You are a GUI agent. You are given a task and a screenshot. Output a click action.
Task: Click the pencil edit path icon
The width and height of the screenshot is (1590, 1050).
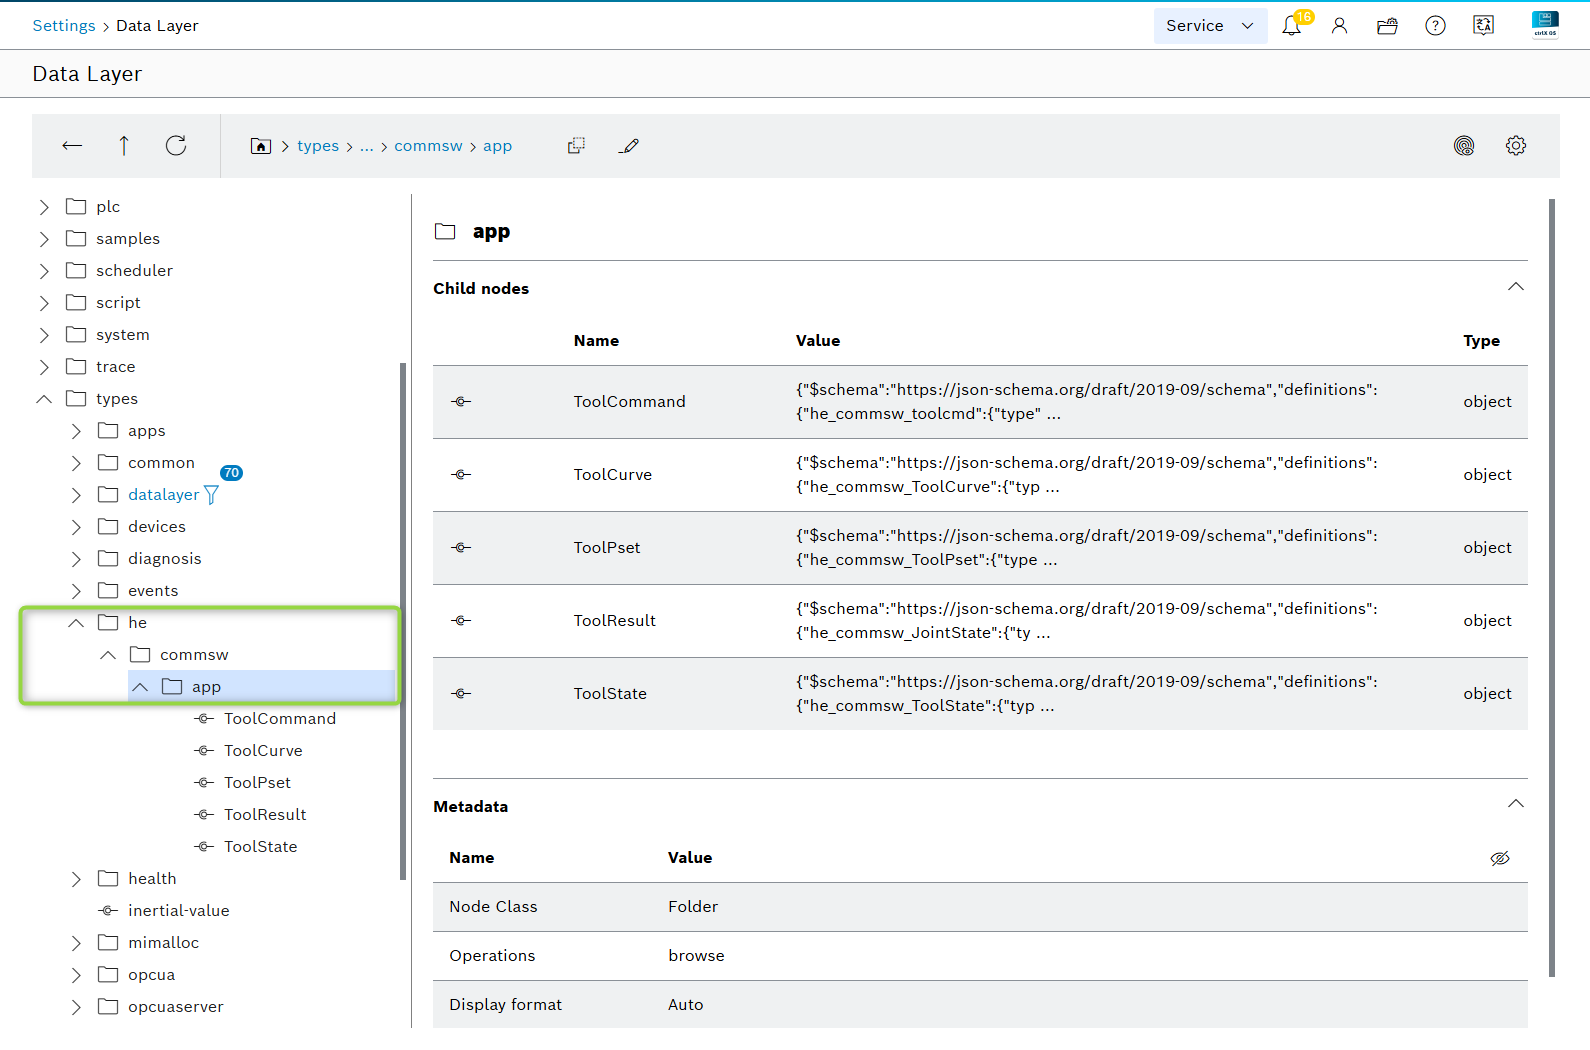coord(629,146)
